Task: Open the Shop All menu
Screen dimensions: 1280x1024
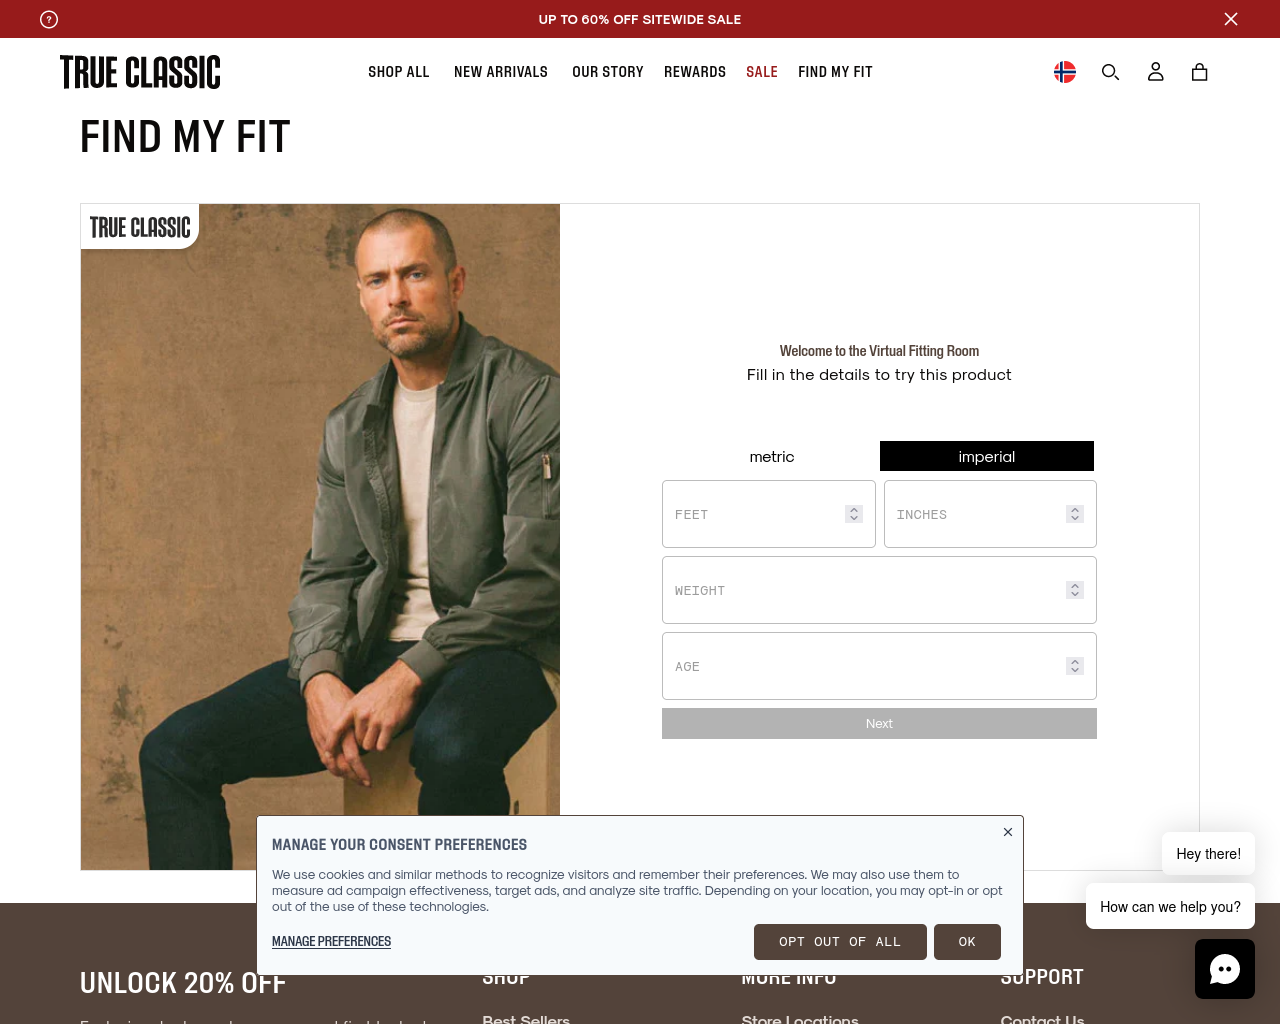Action: pos(399,72)
